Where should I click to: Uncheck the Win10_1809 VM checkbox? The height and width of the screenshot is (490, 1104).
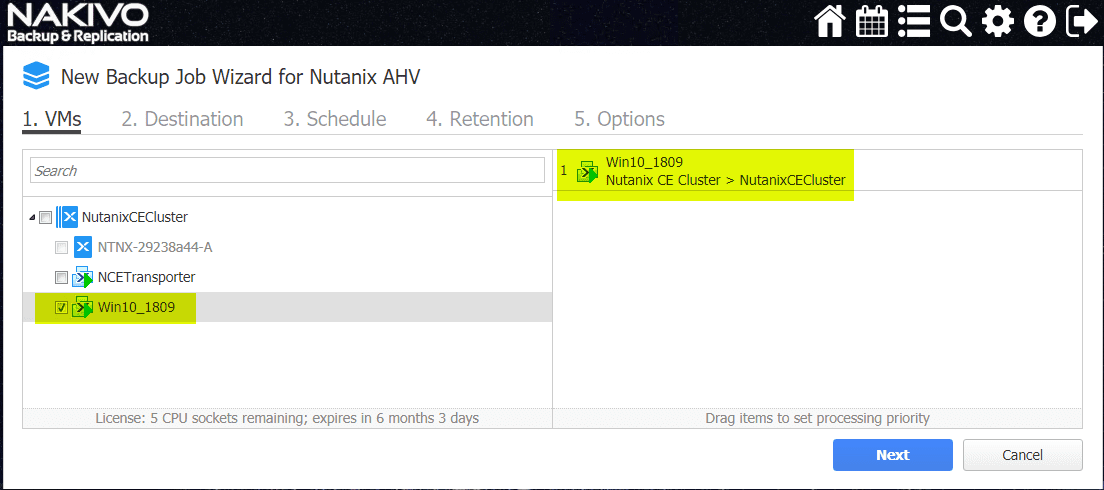(61, 307)
